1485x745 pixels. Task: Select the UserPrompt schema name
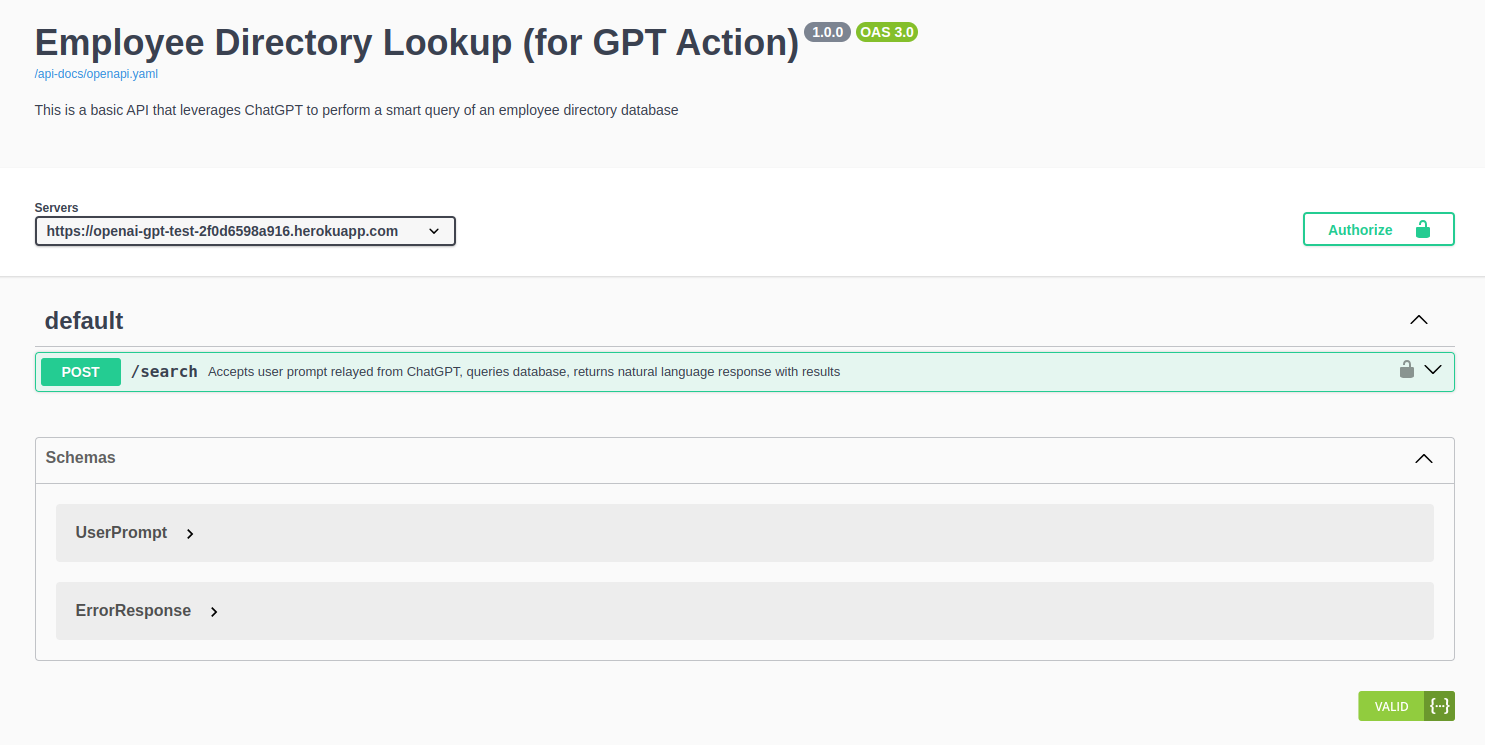[121, 533]
